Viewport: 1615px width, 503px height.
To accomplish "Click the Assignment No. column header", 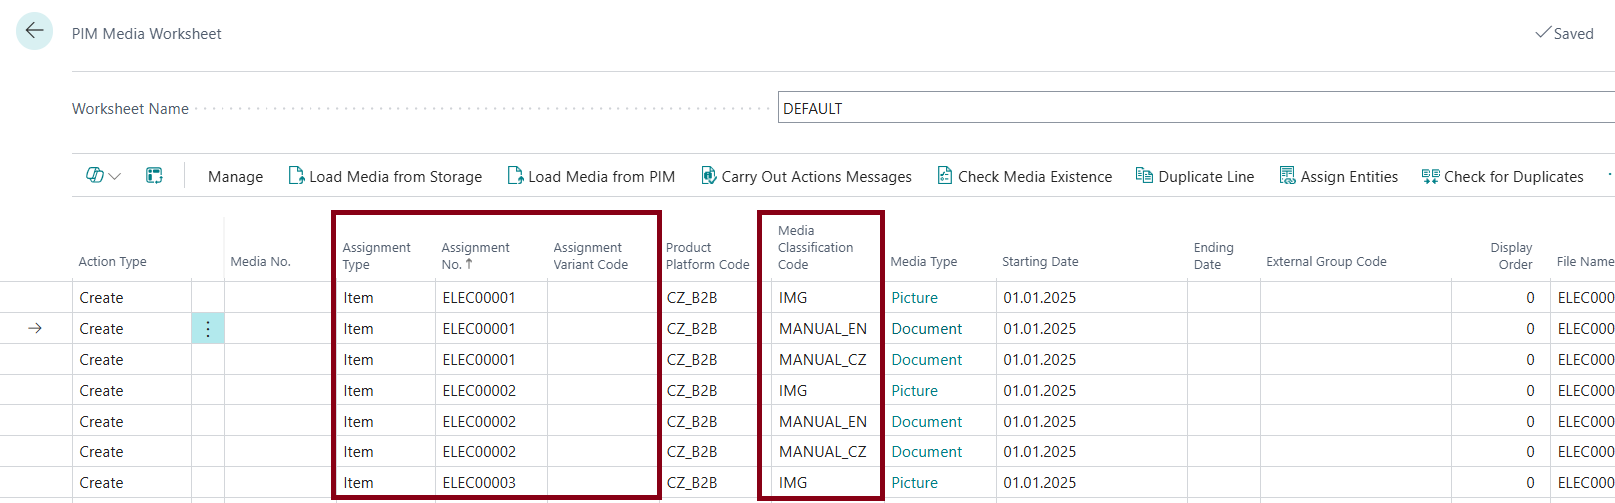I will (x=476, y=256).
